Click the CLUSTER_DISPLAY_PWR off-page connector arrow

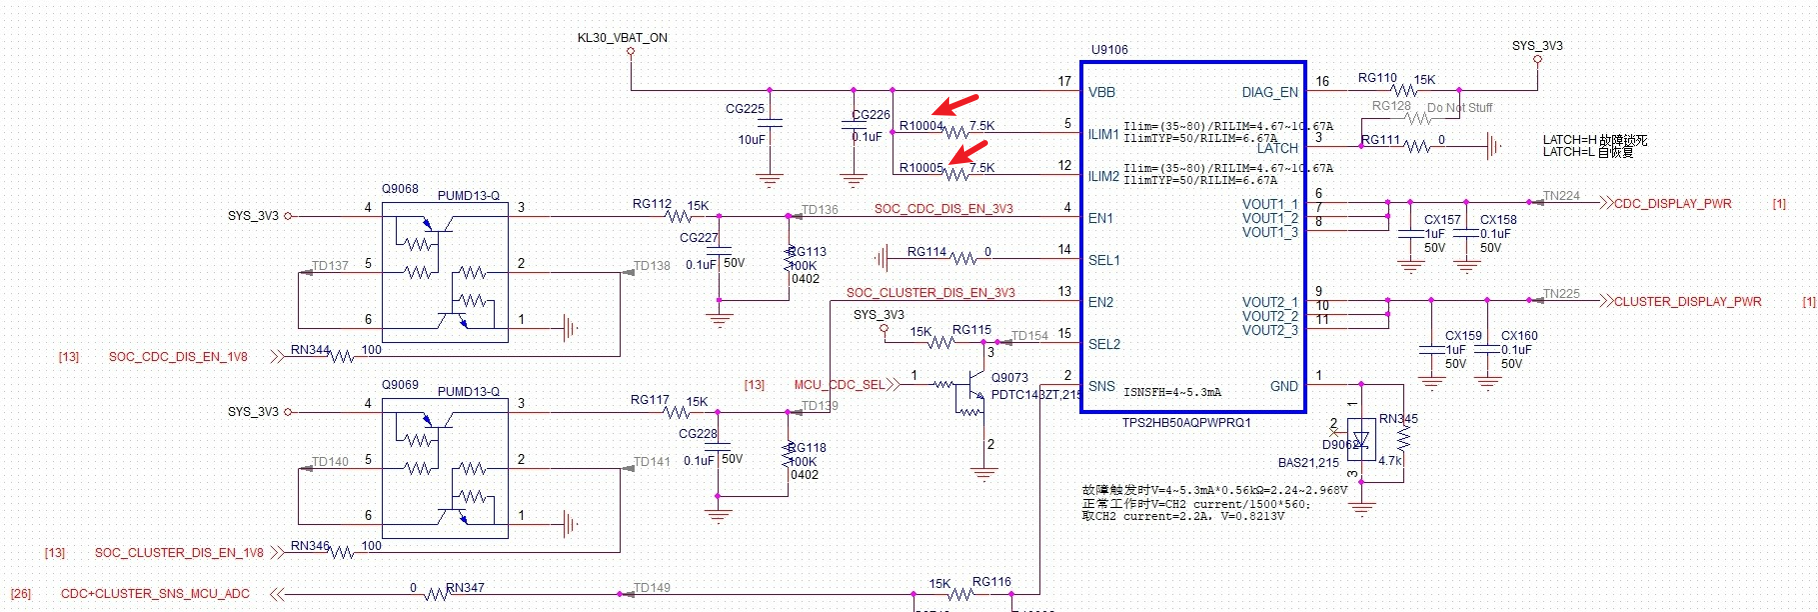click(x=1606, y=301)
